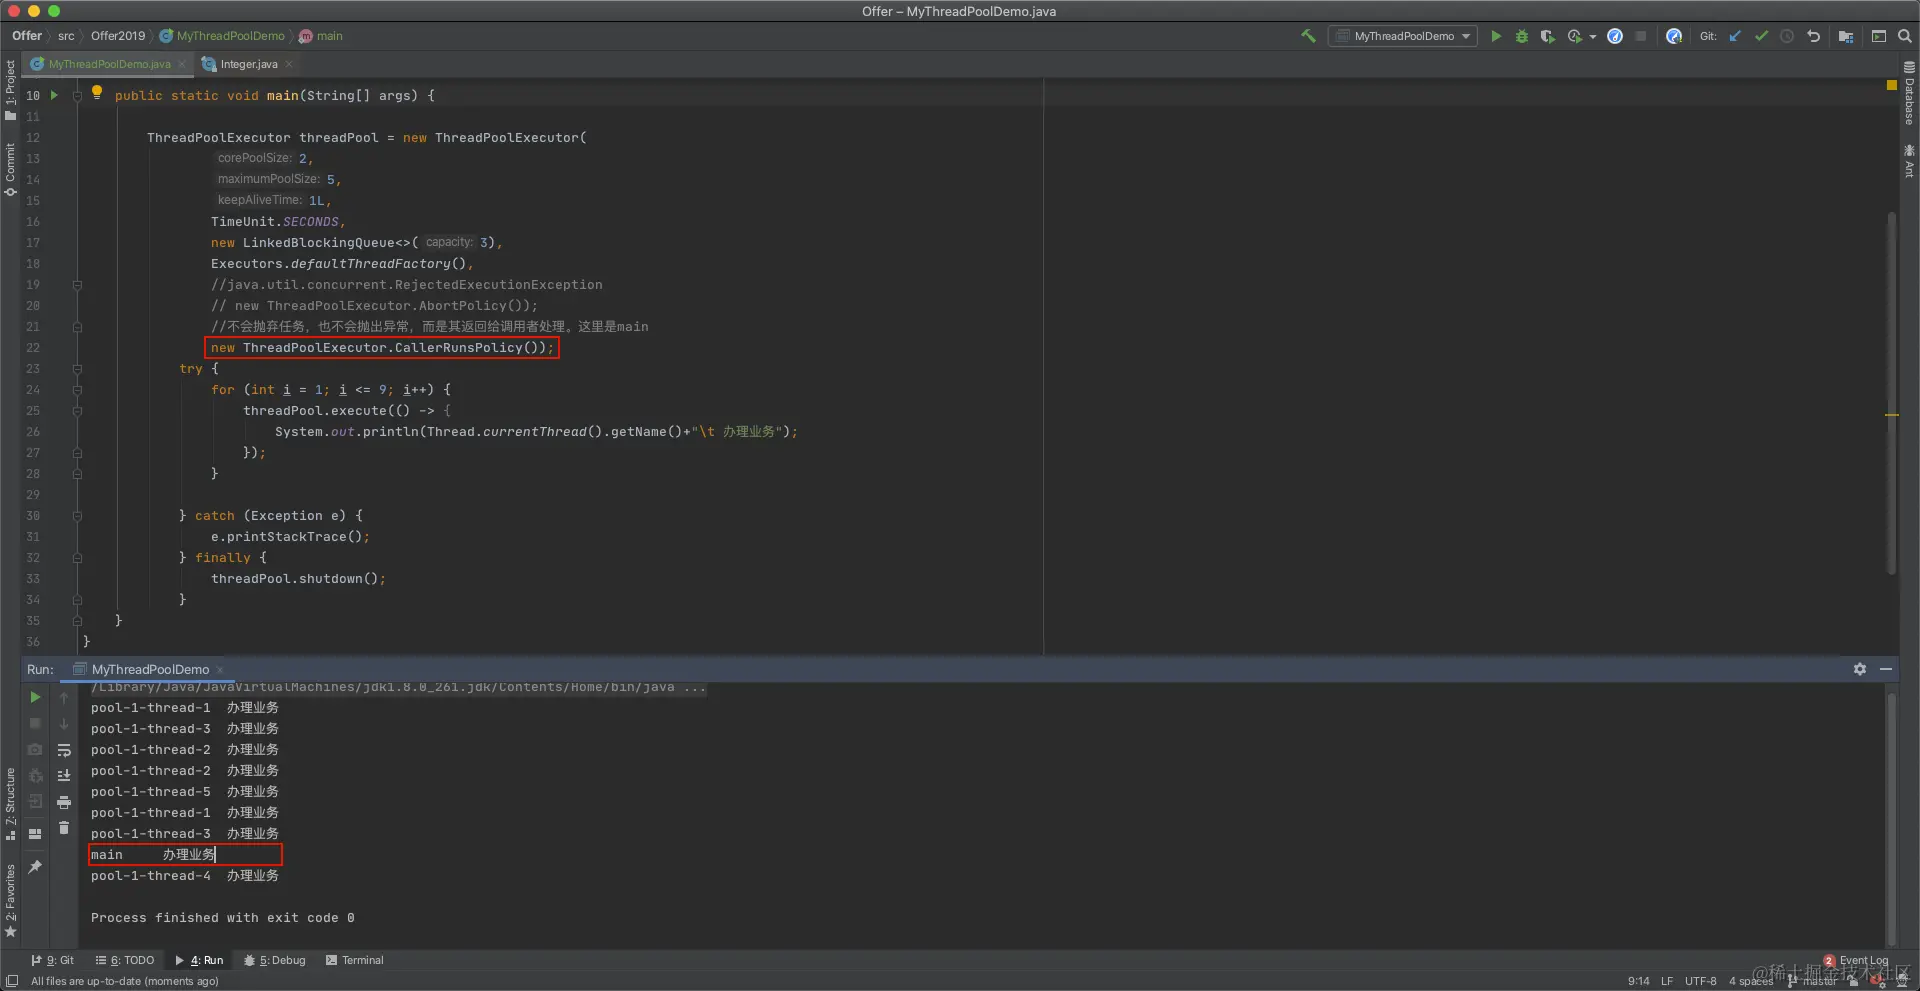The width and height of the screenshot is (1920, 991).
Task: Click the green run gutter arrow on line 10
Action: 54,95
